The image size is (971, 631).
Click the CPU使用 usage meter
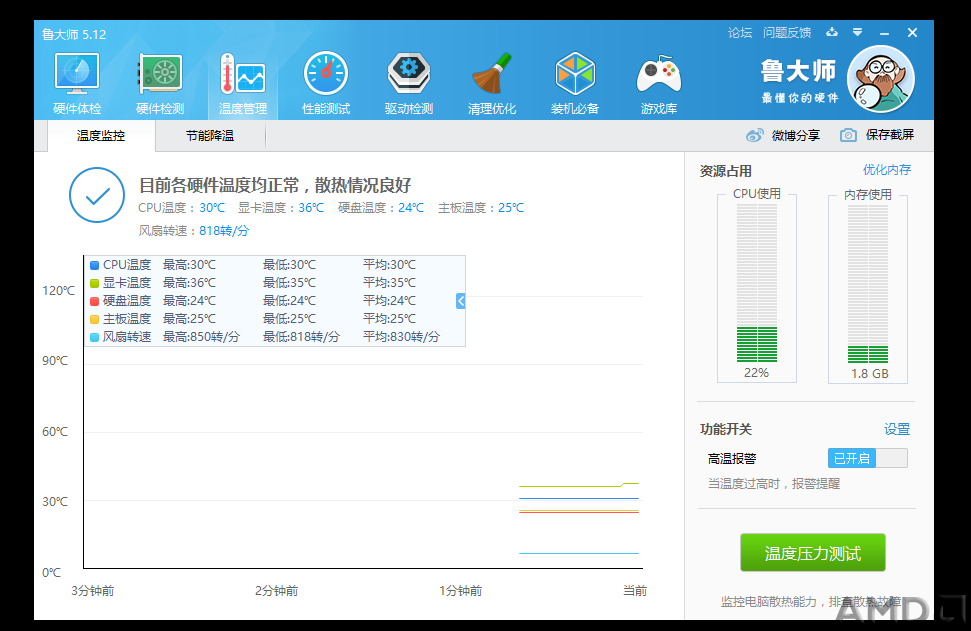pyautogui.click(x=757, y=284)
